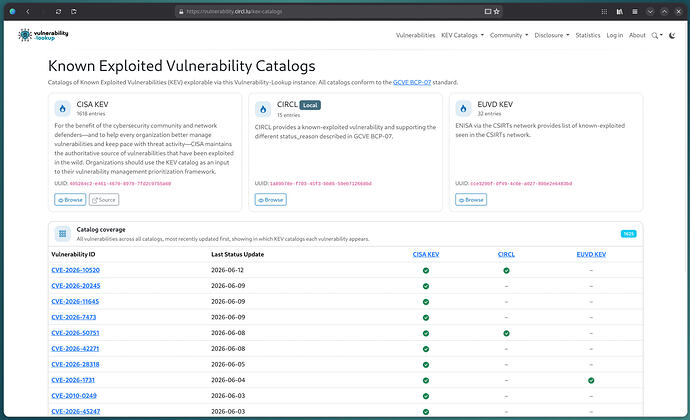Click the CISA KEV flame icon
The image size is (690, 420).
tap(62, 108)
